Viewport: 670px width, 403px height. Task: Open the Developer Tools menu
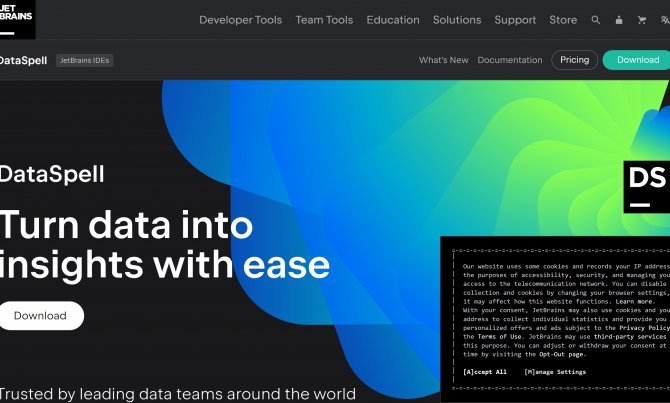(x=241, y=20)
